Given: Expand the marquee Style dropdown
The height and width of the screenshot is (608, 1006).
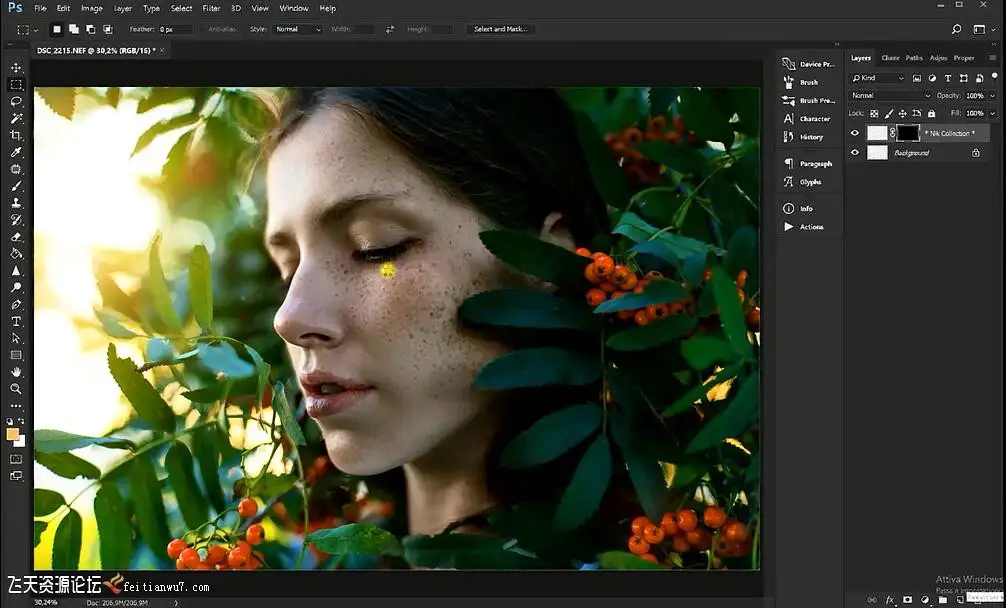Looking at the screenshot, I should pyautogui.click(x=298, y=29).
